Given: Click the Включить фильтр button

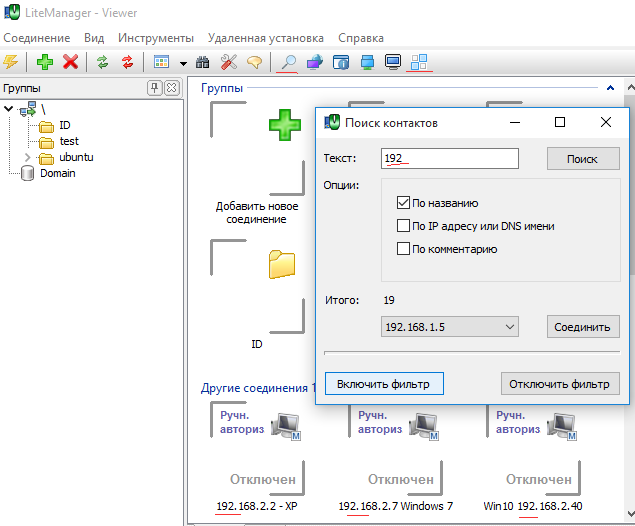Looking at the screenshot, I should [384, 384].
